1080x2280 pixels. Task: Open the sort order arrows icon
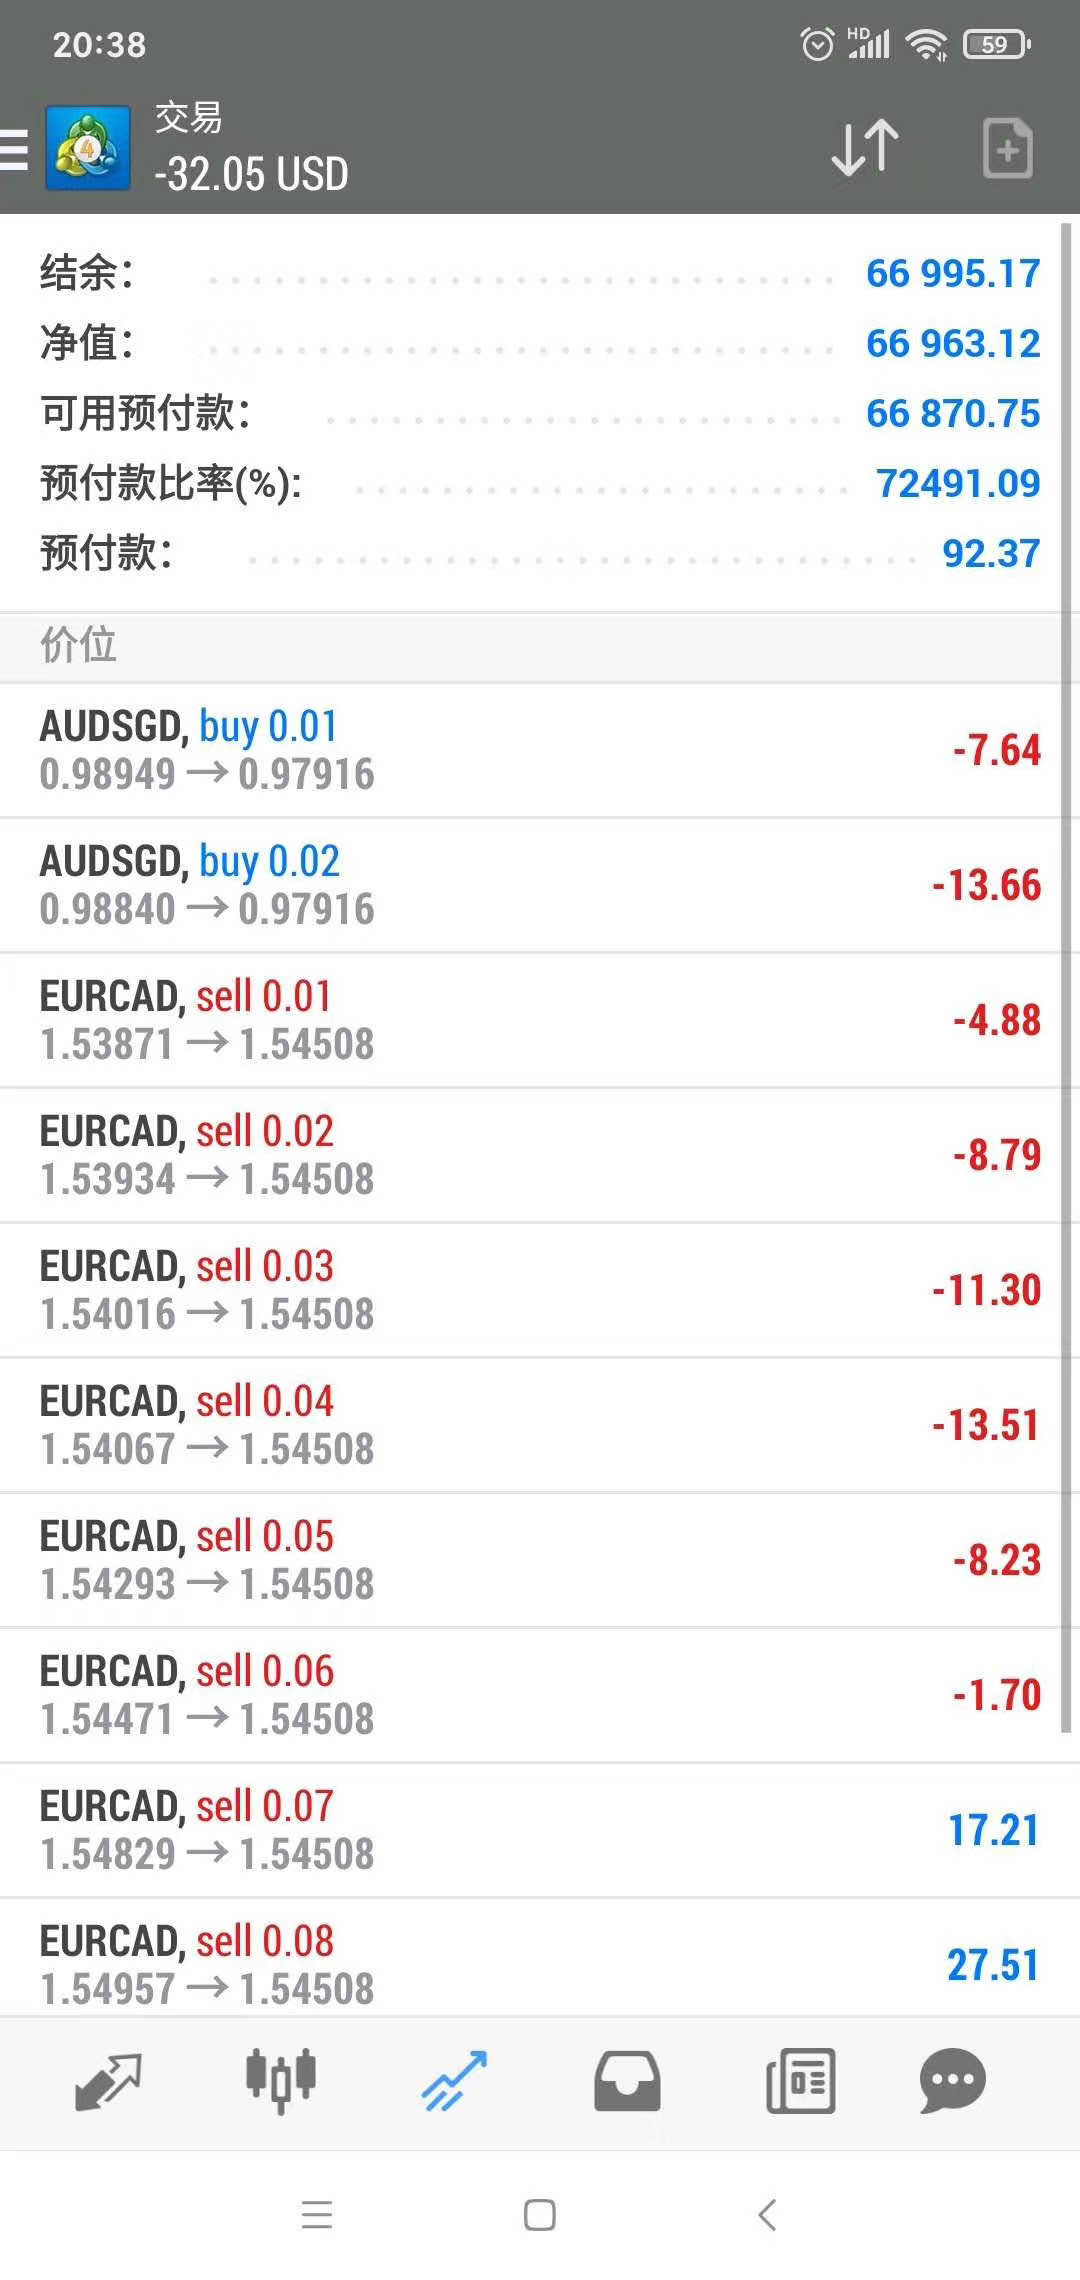(865, 148)
